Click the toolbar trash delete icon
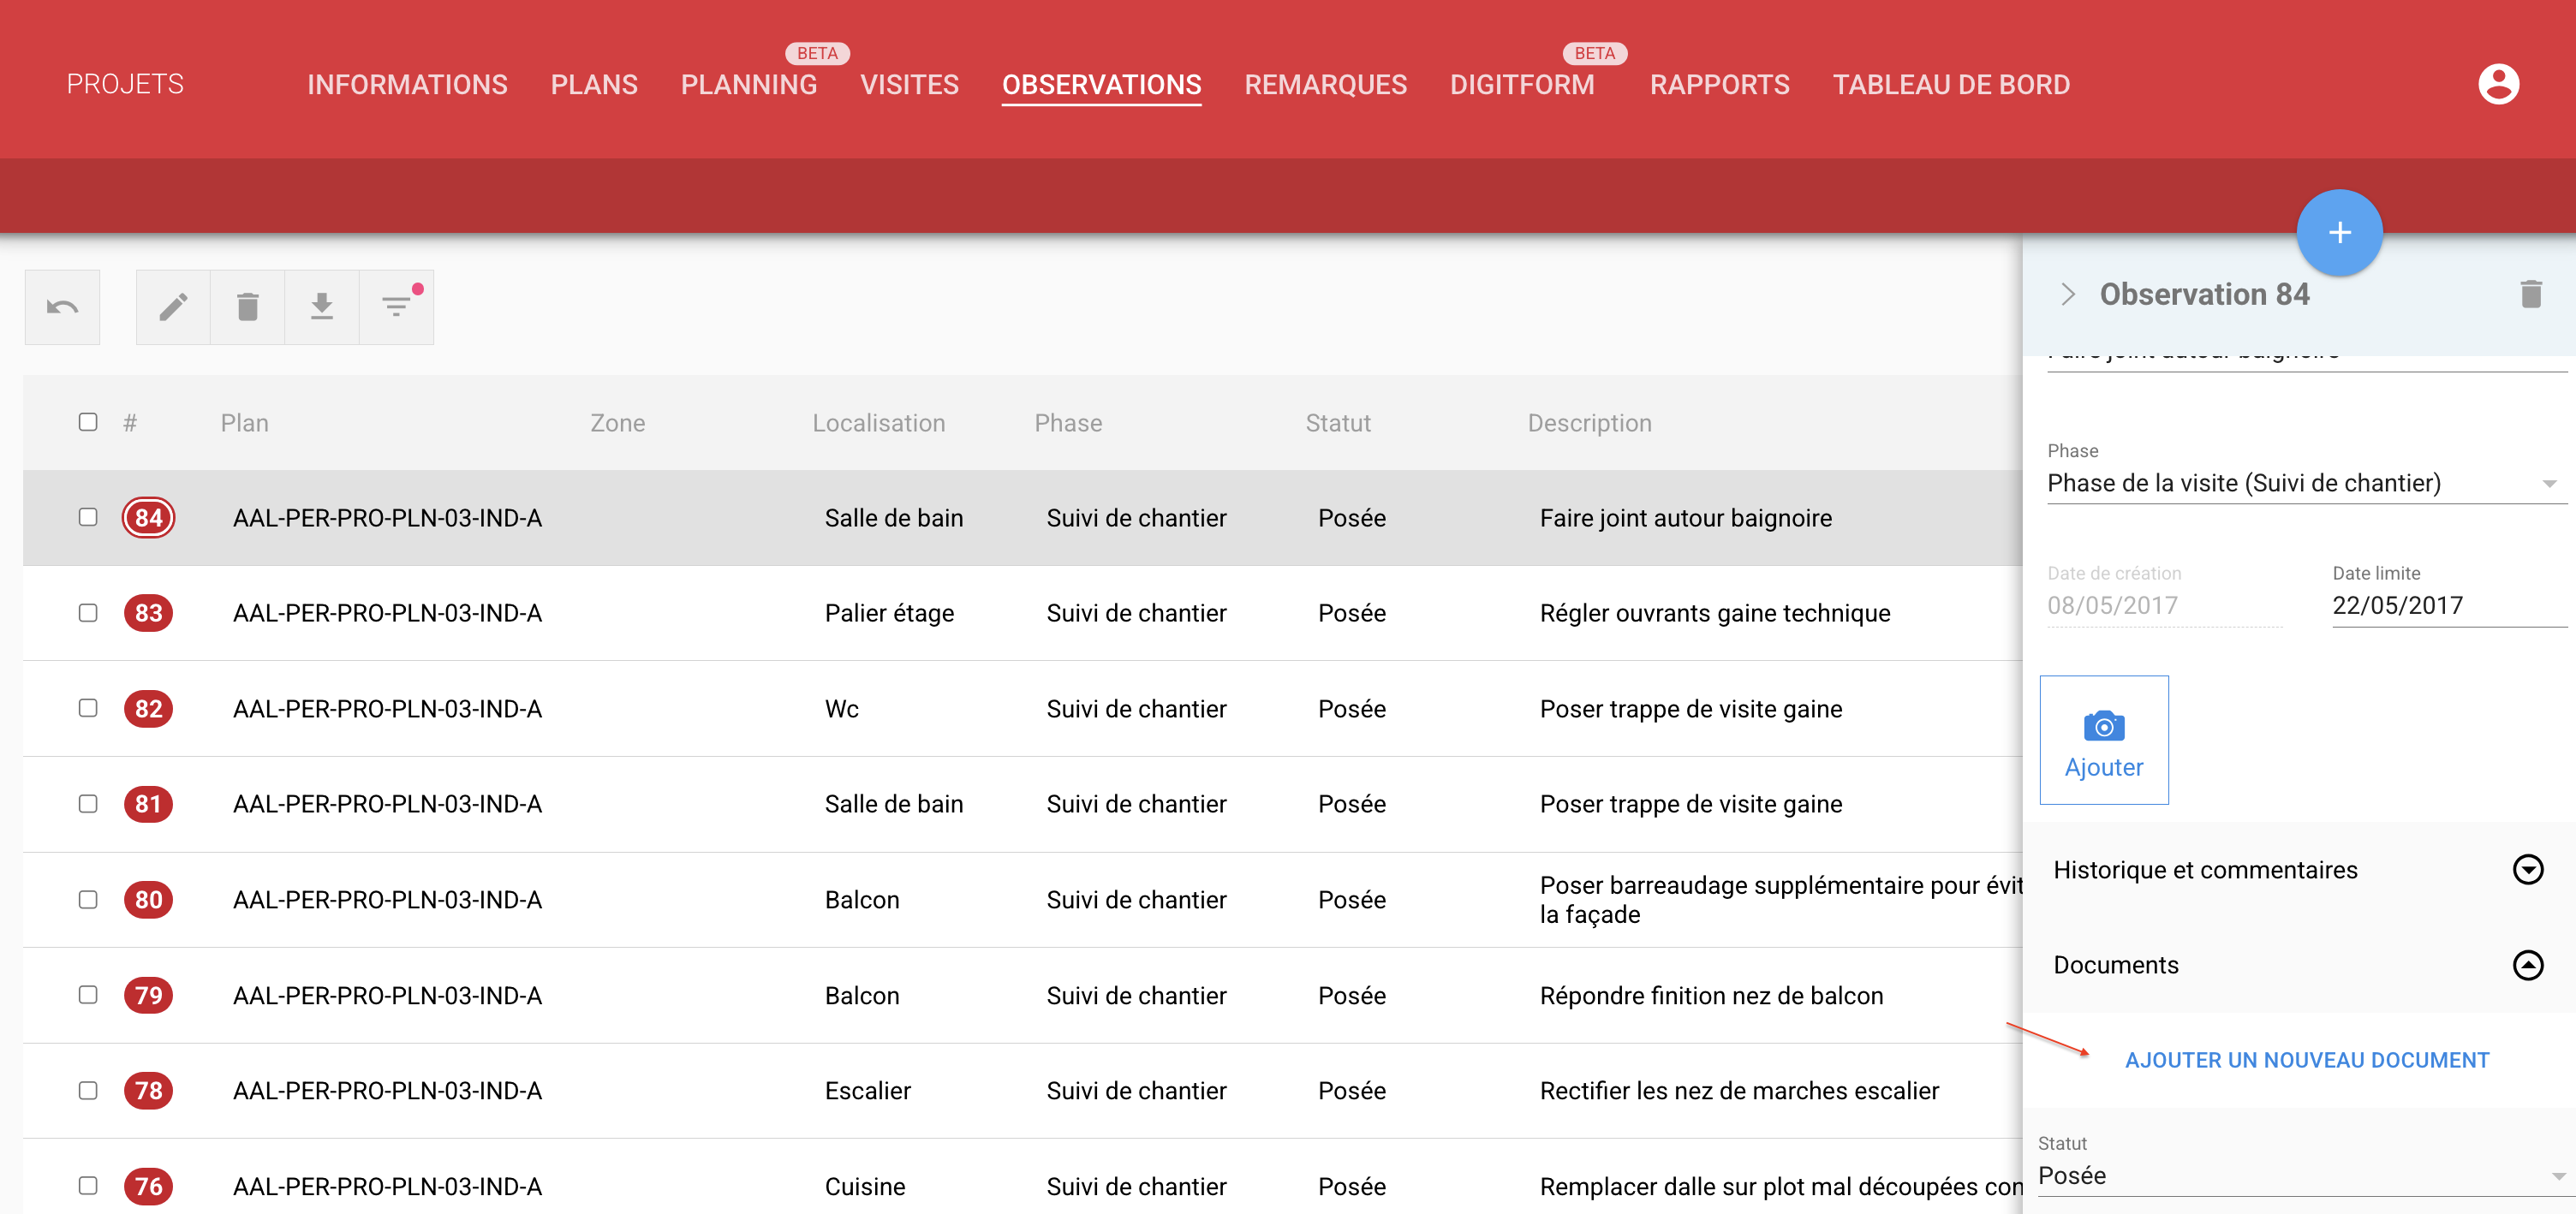This screenshot has width=2576, height=1214. click(x=247, y=307)
